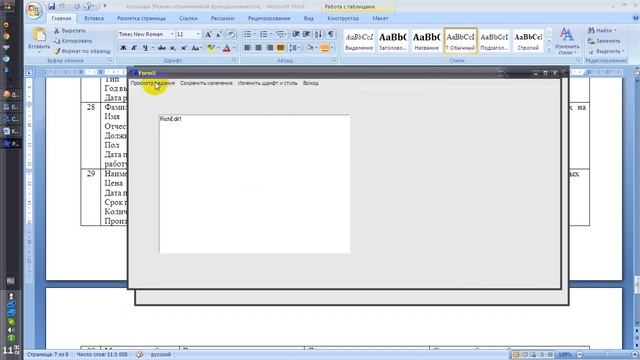Align text right
This screenshot has width=640, height=360.
pos(269,48)
